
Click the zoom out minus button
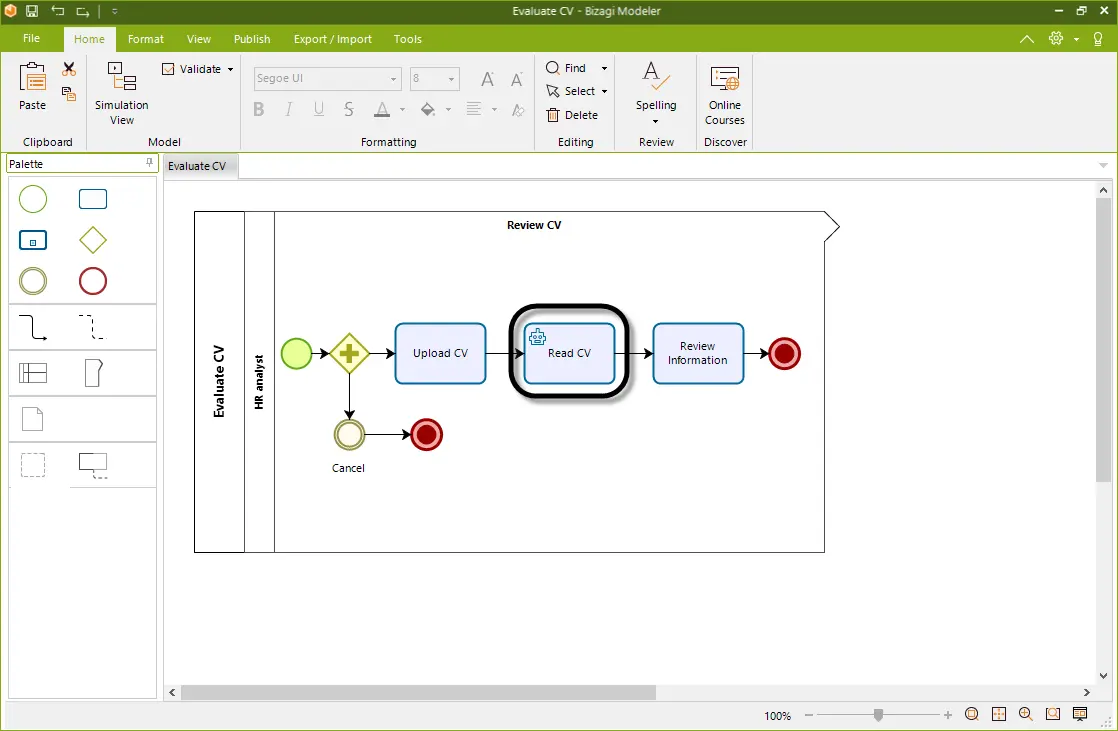click(x=809, y=715)
